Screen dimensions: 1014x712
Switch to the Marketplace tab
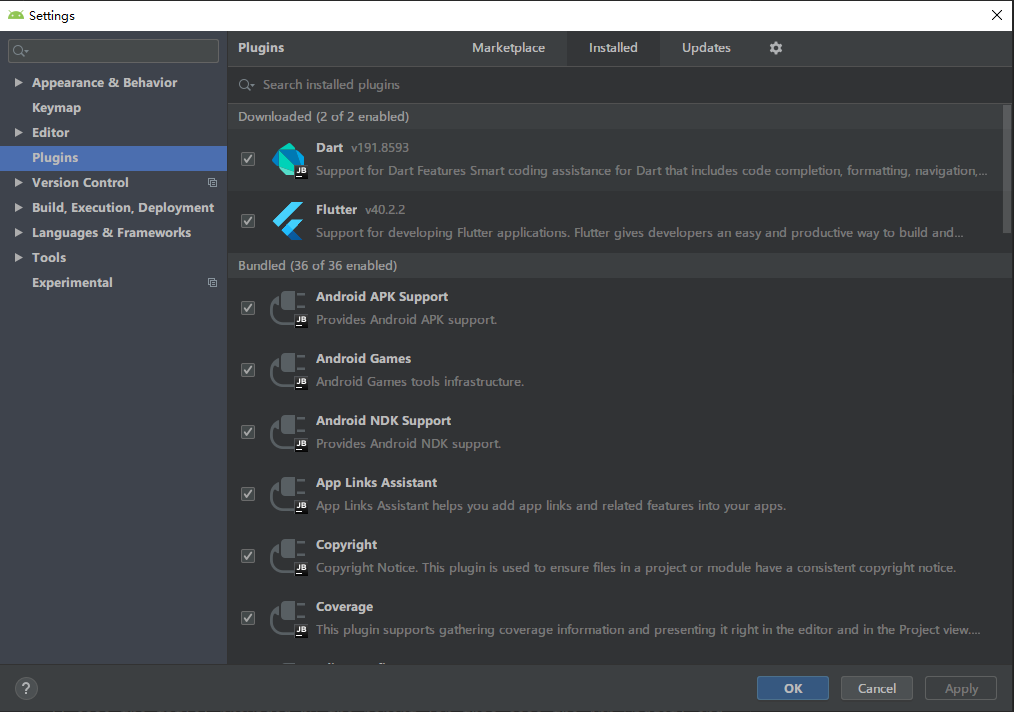coord(508,48)
